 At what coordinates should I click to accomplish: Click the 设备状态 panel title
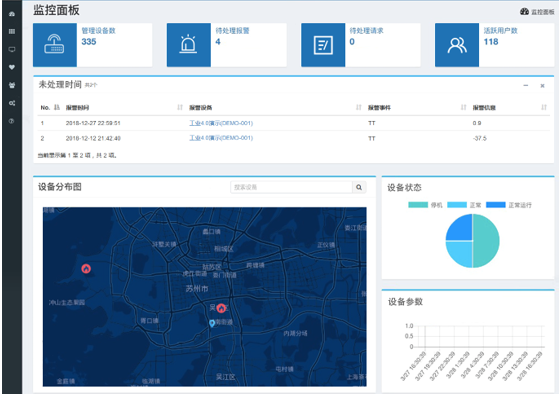point(404,188)
